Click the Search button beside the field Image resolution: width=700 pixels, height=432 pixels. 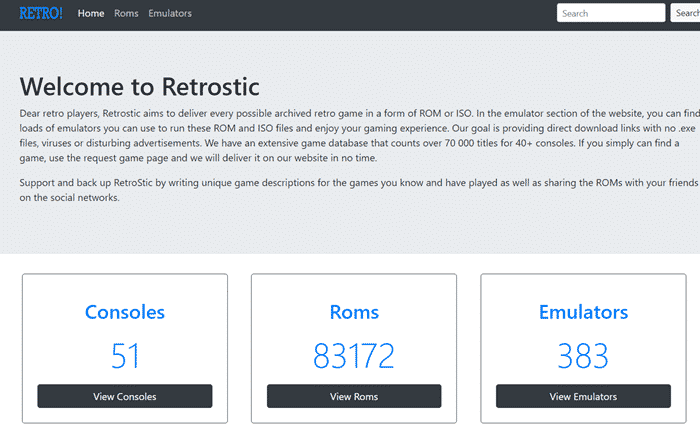pyautogui.click(x=685, y=13)
